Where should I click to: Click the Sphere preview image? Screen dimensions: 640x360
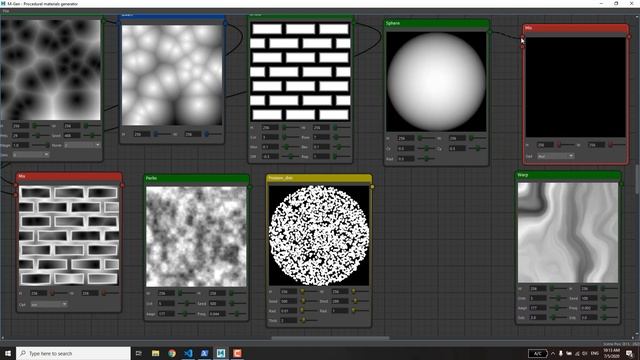pos(436,82)
